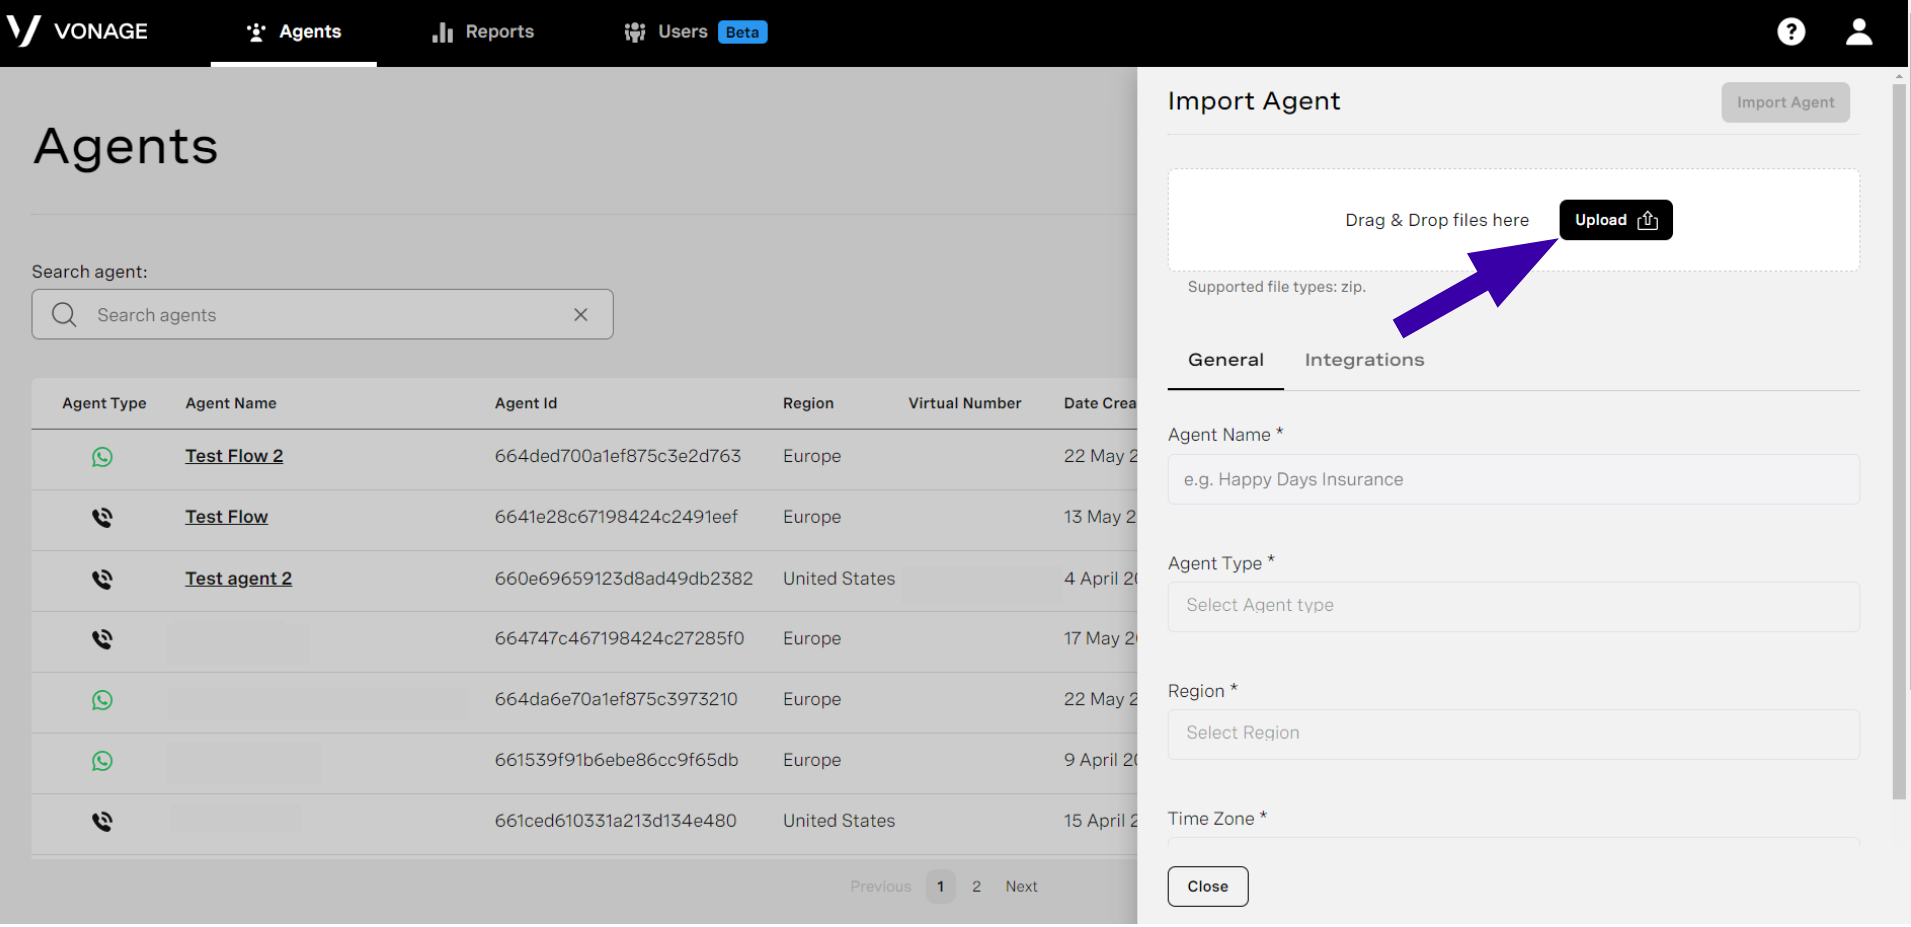Click phone icon in Test Flow row
Viewport: 1911px width, 927px height.
[x=102, y=518]
